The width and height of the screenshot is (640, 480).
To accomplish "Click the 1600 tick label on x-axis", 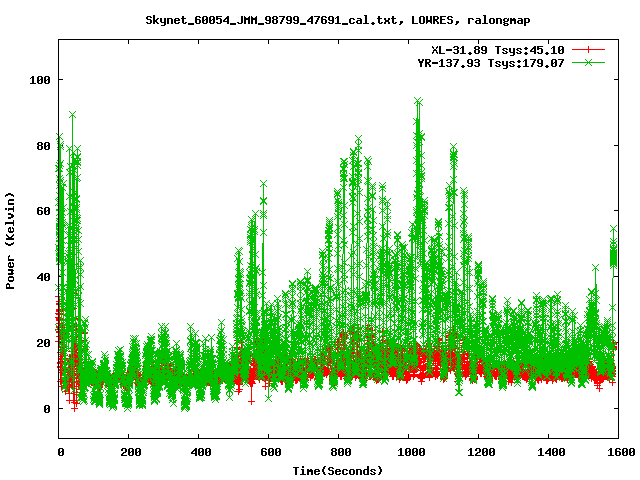I will (617, 453).
